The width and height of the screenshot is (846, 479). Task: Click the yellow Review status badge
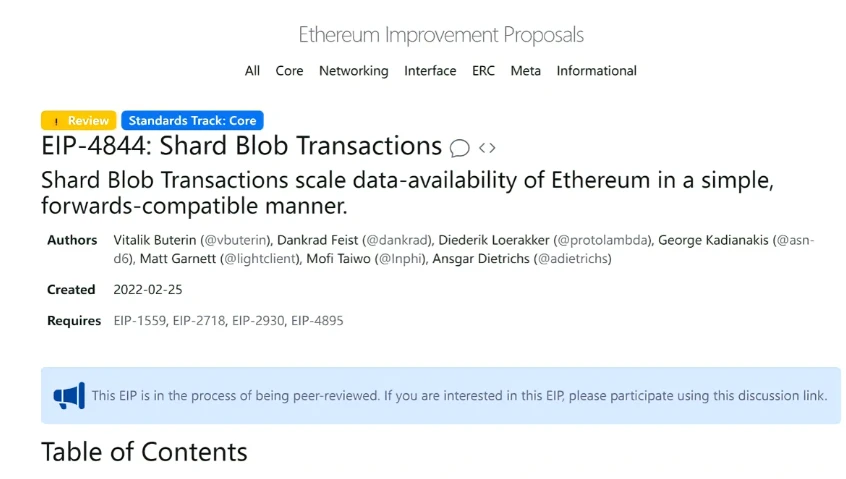79,120
